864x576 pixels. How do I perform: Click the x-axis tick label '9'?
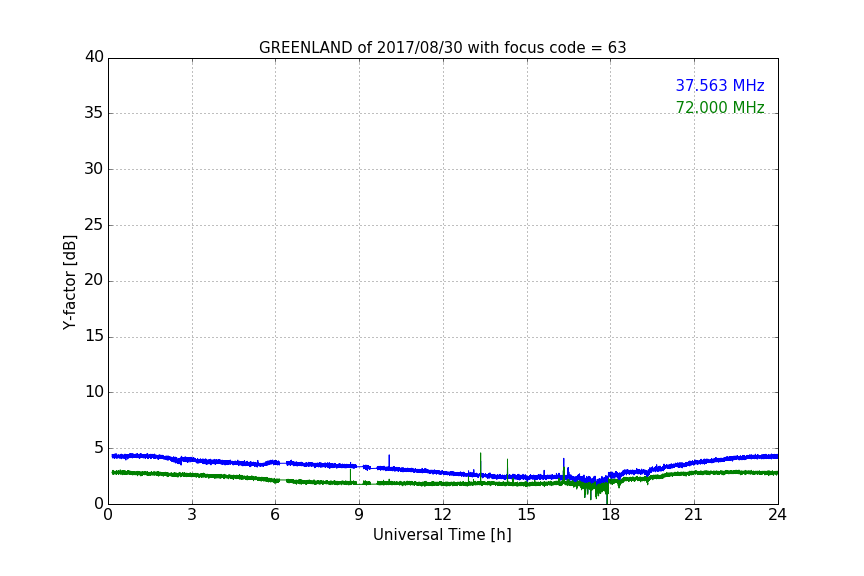359,515
